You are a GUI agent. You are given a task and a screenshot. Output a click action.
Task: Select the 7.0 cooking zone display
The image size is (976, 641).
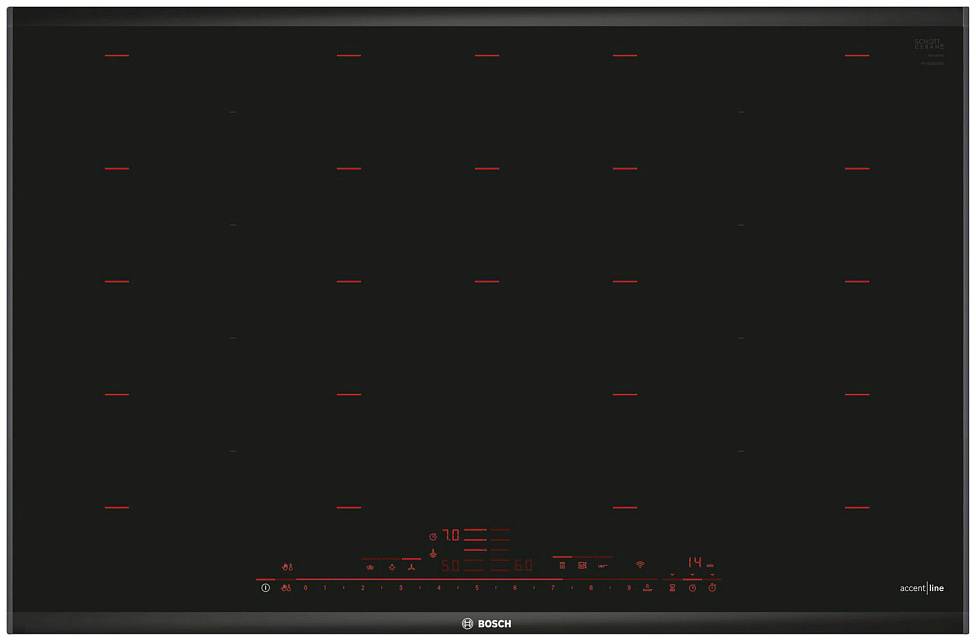pos(451,536)
